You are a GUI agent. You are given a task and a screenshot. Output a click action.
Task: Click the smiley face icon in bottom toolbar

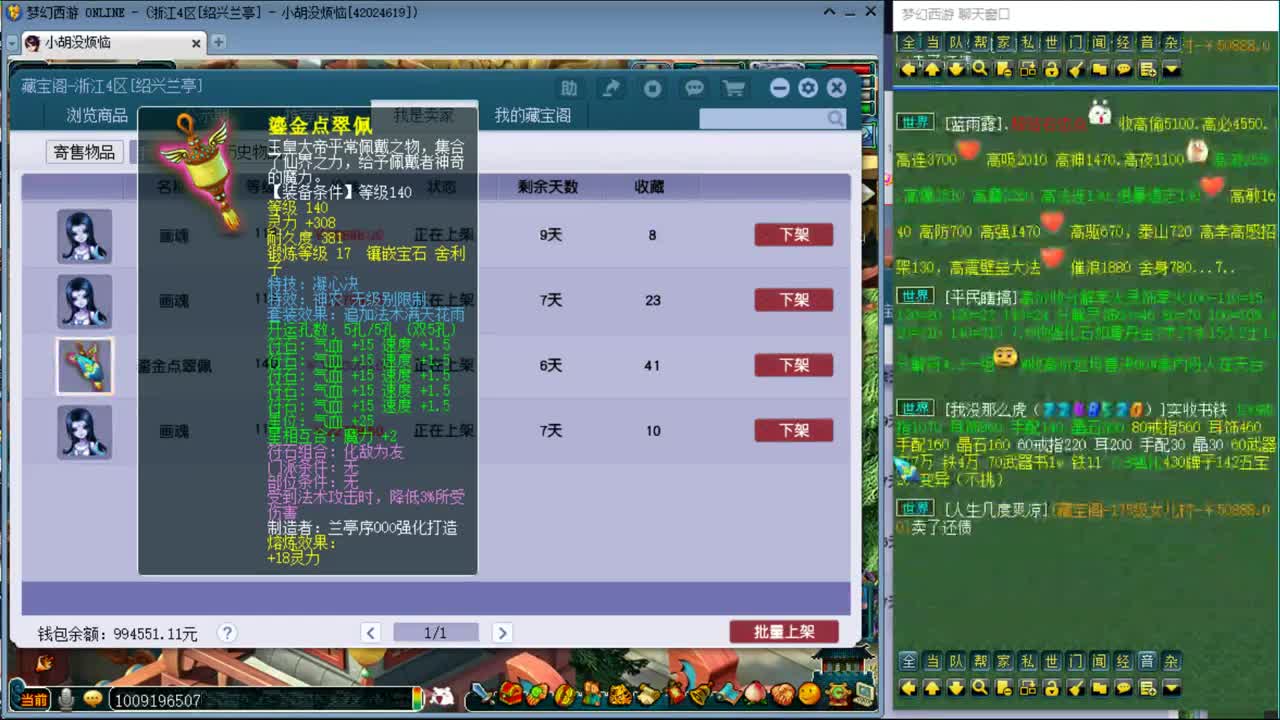tap(809, 693)
